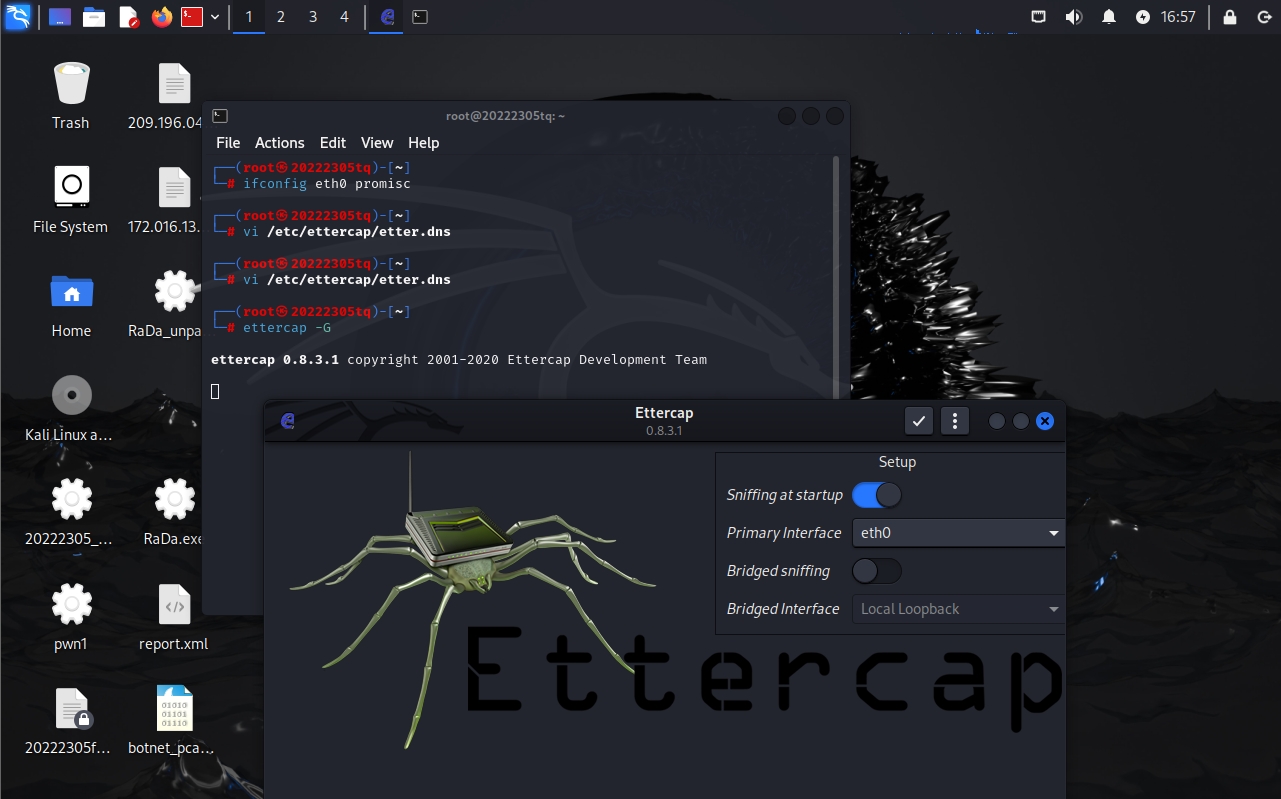Click the Ettercap accept checkmark button
The image size is (1281, 799).
tap(919, 421)
